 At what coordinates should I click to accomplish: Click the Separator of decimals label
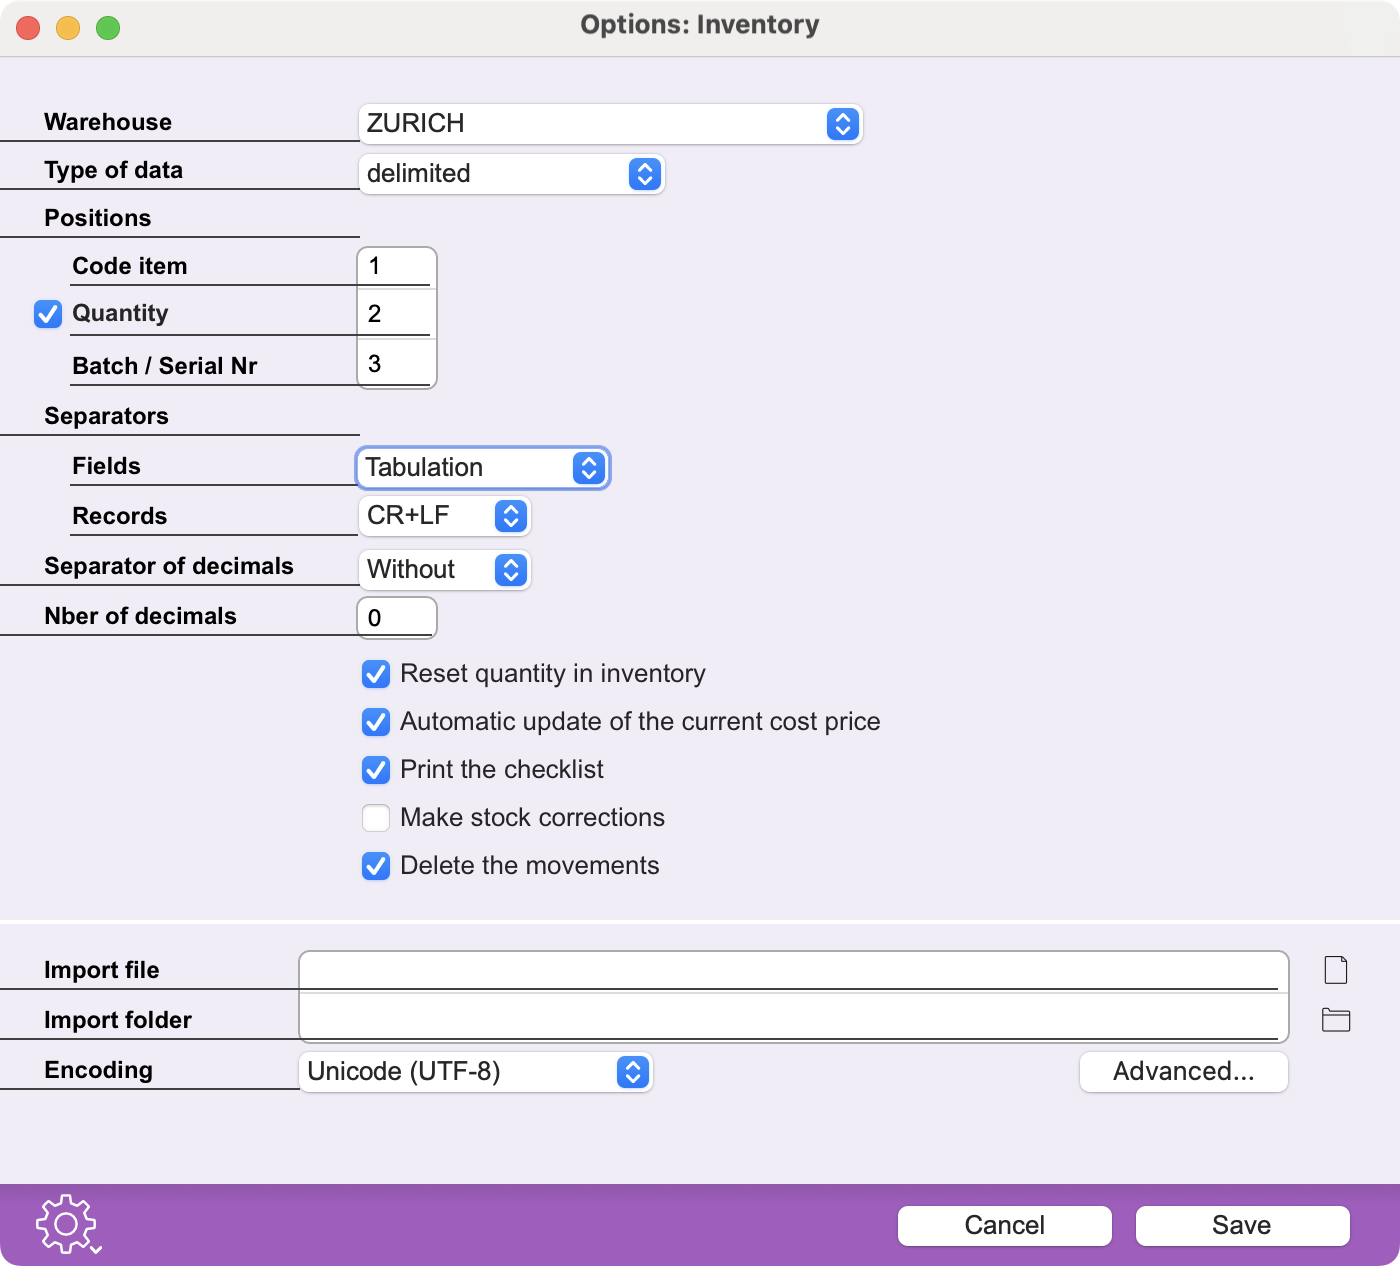pos(168,566)
